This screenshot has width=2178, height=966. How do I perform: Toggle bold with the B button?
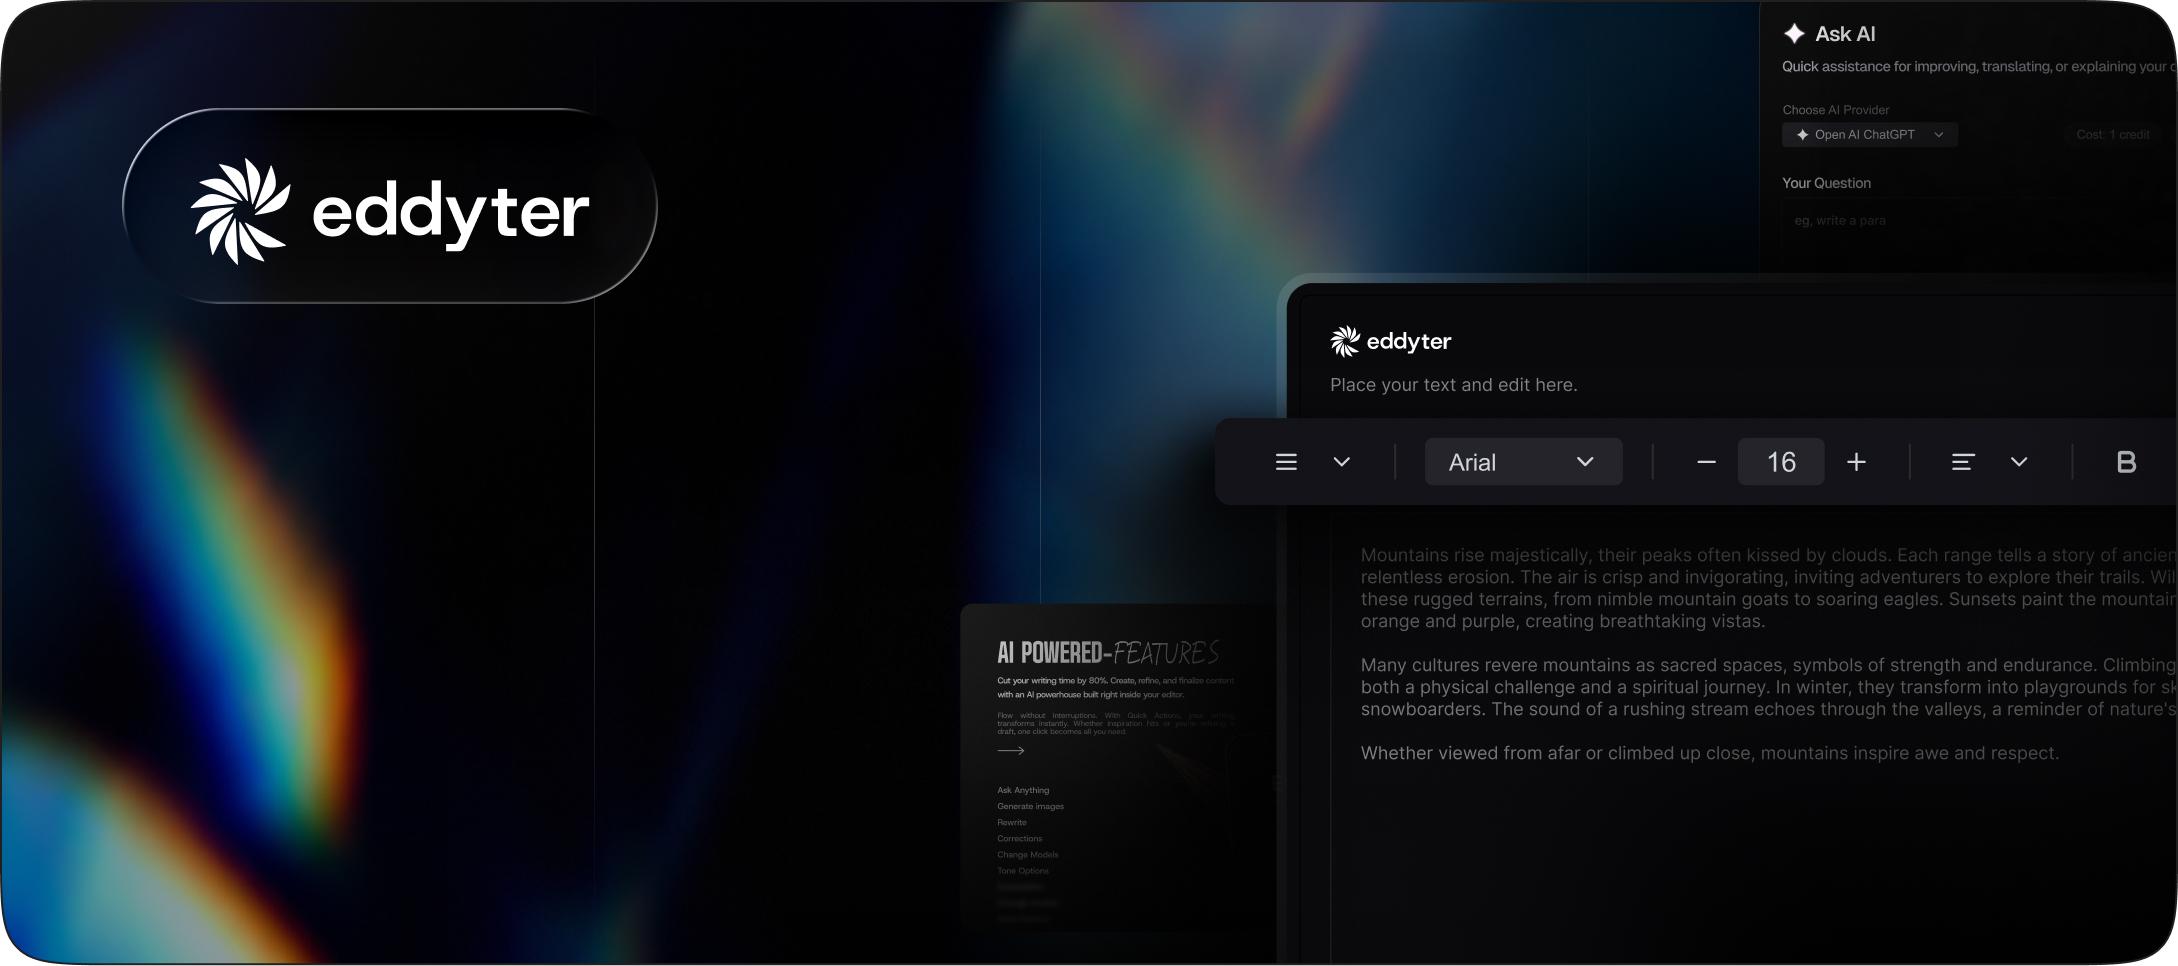coord(2126,462)
